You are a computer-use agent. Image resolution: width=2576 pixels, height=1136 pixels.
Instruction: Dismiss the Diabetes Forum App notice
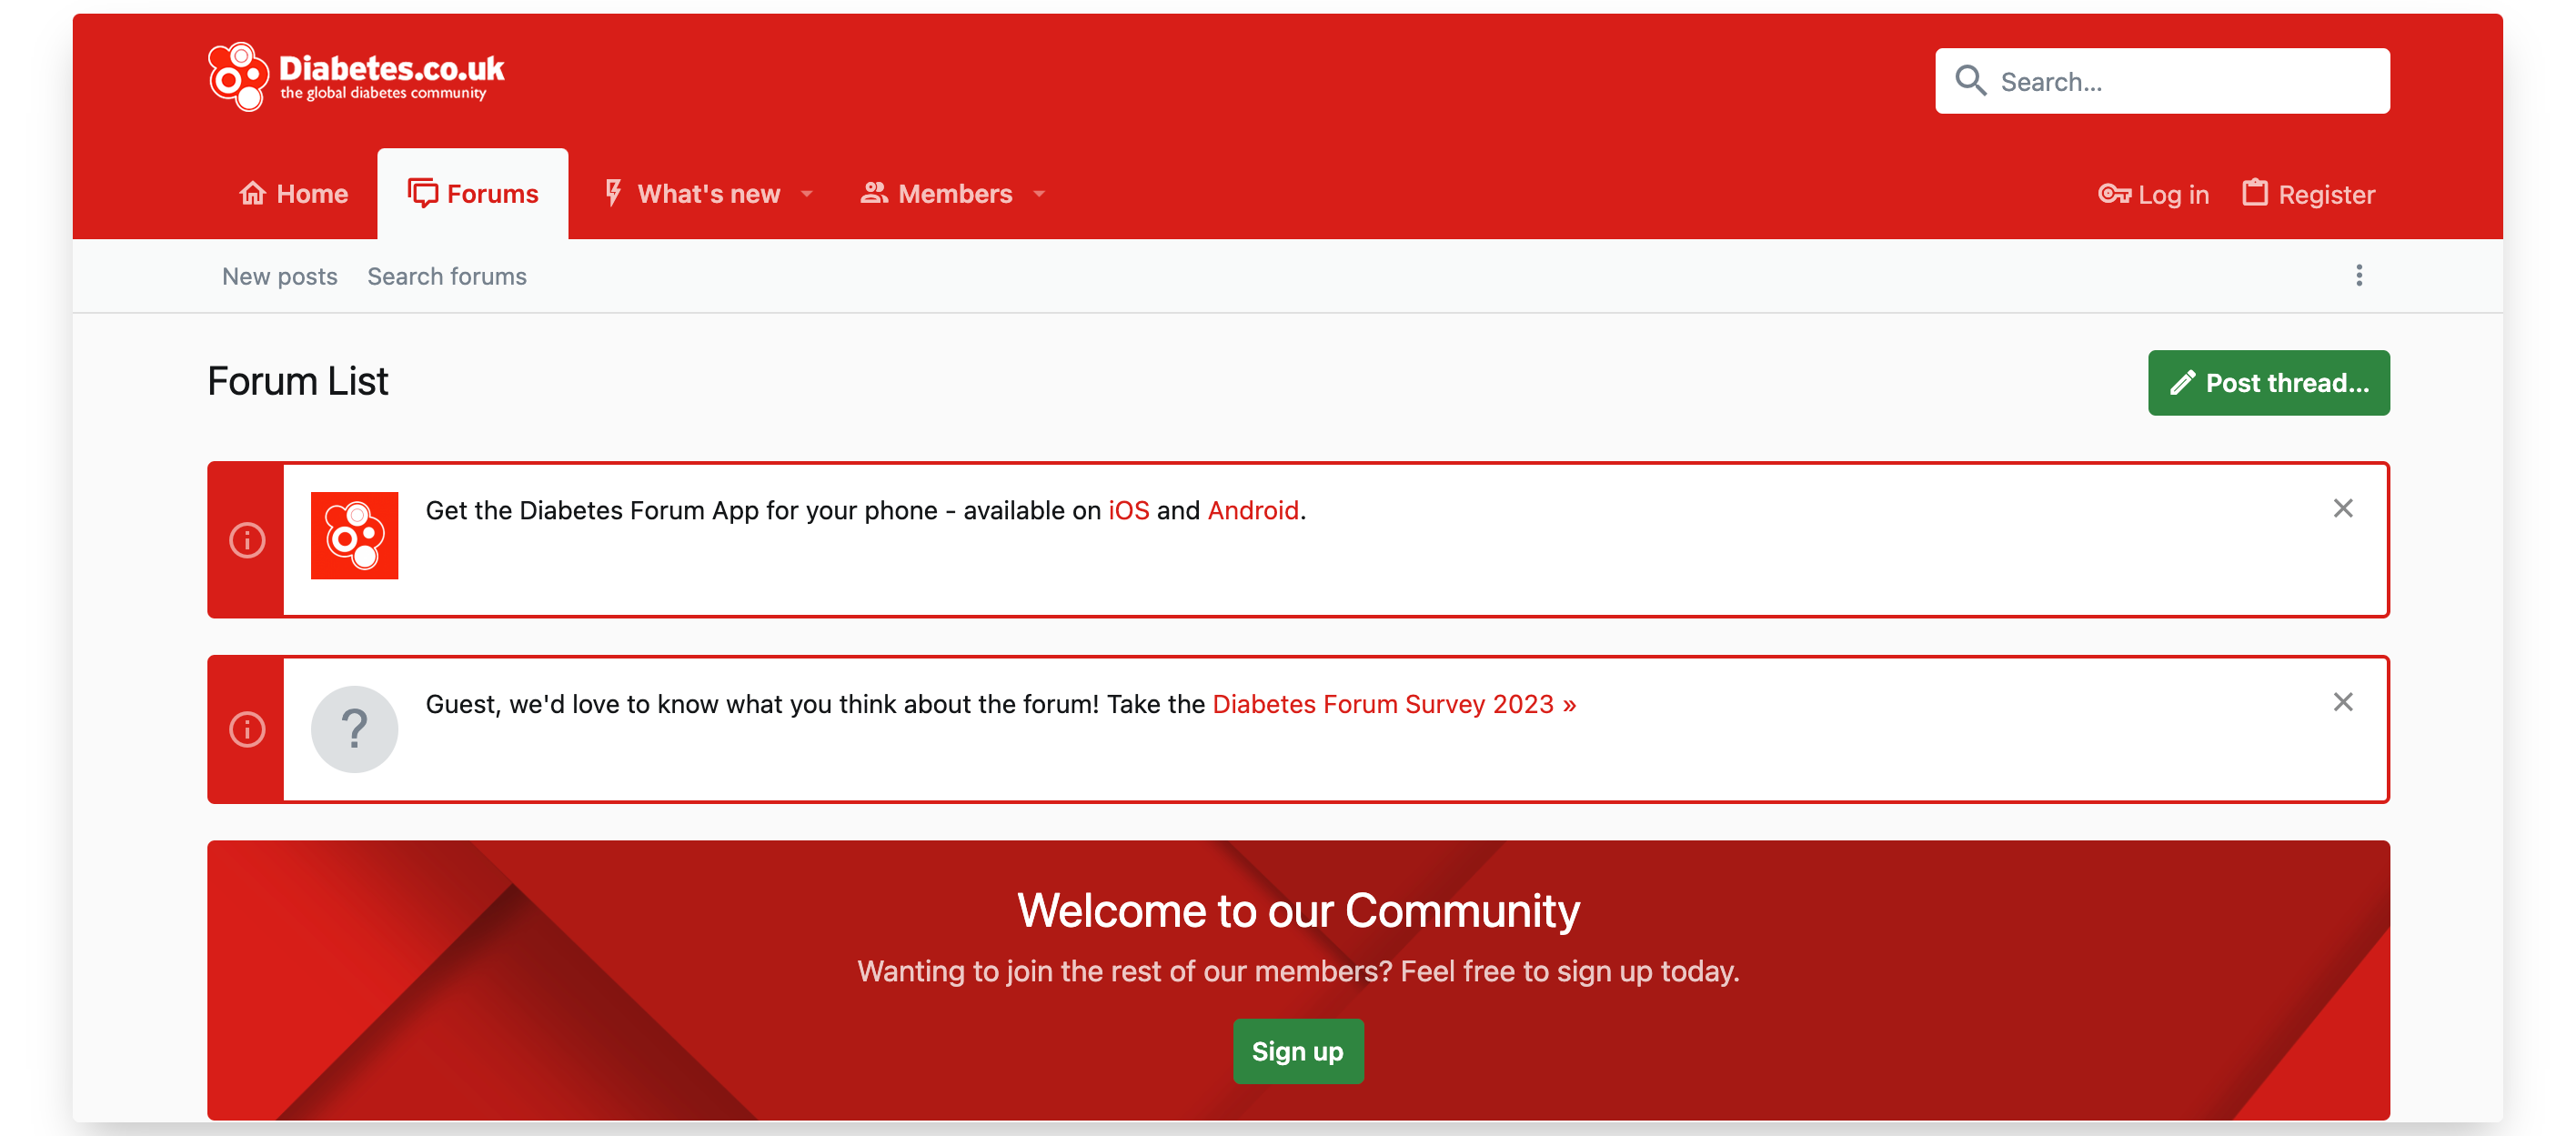[x=2343, y=508]
